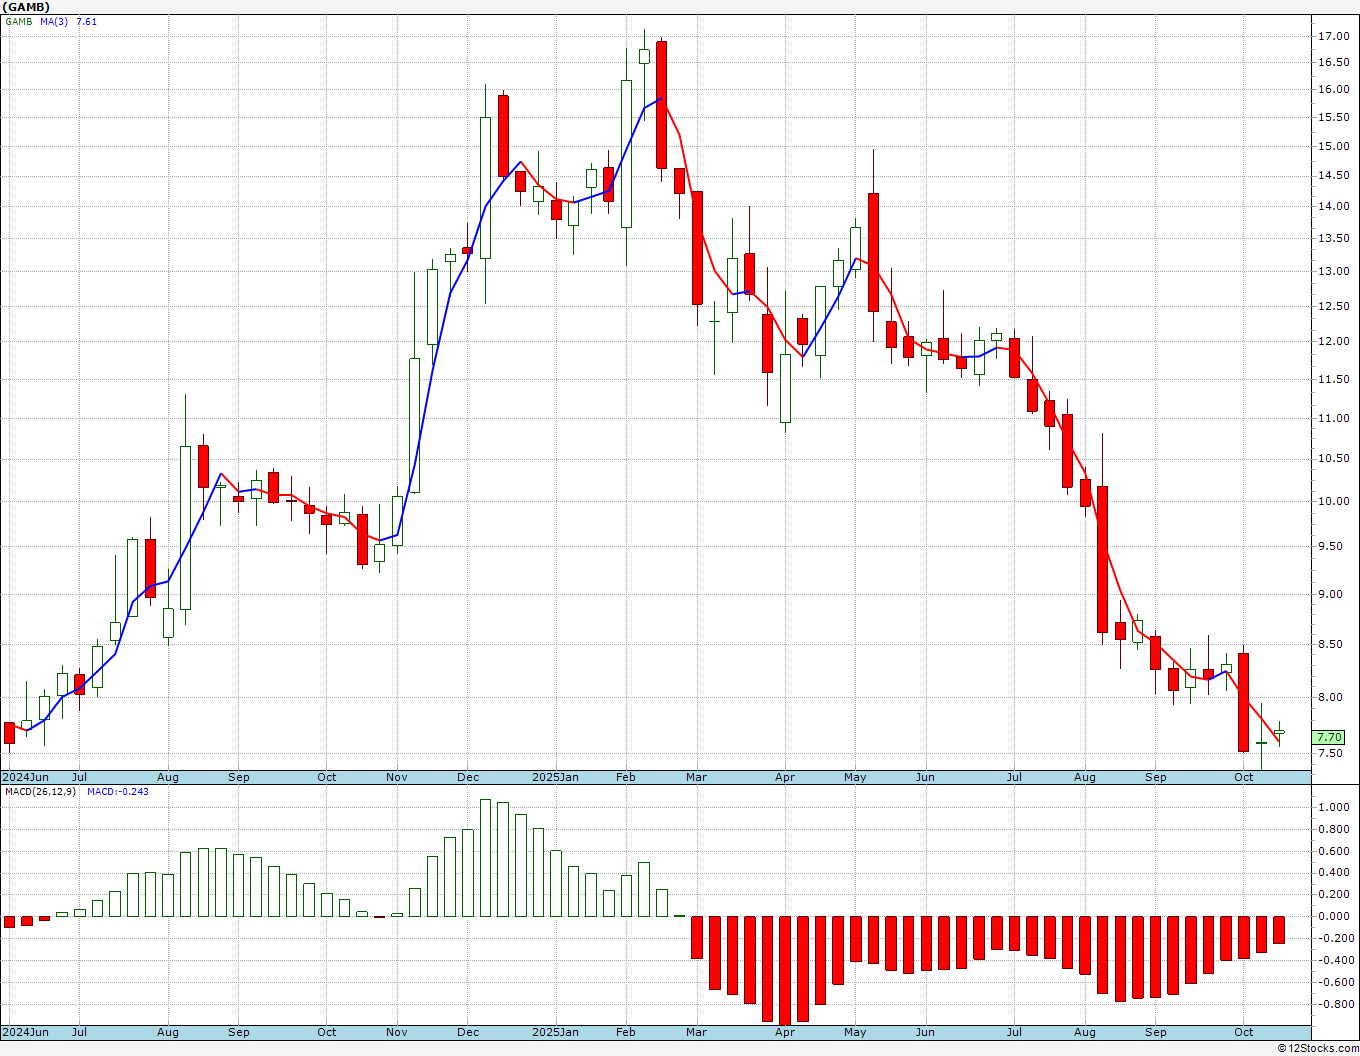This screenshot has height=1056, width=1360.
Task: Click Dec on the price chart date axis
Action: point(468,777)
